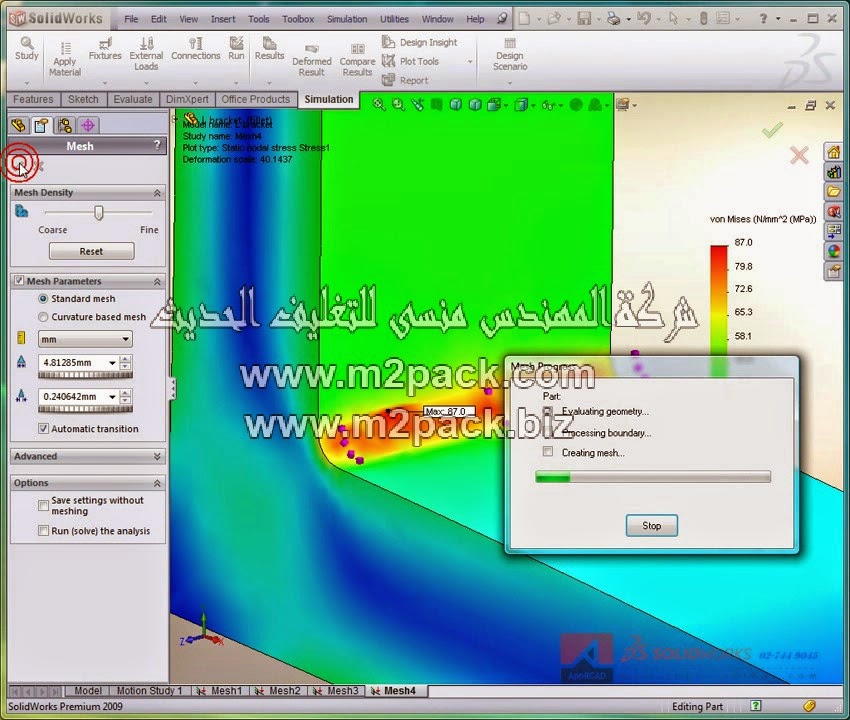This screenshot has width=850, height=720.
Task: Open the Study dropdown arrow below icon
Action: click(x=27, y=83)
